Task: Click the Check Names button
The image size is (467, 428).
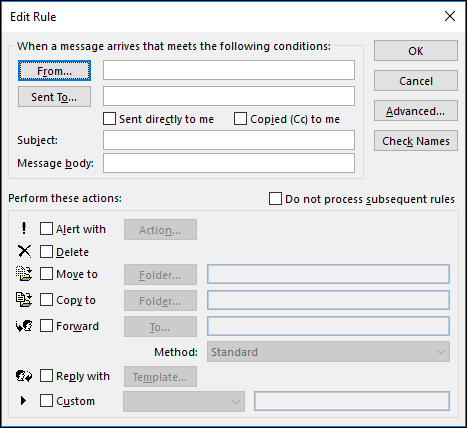Action: pyautogui.click(x=416, y=141)
